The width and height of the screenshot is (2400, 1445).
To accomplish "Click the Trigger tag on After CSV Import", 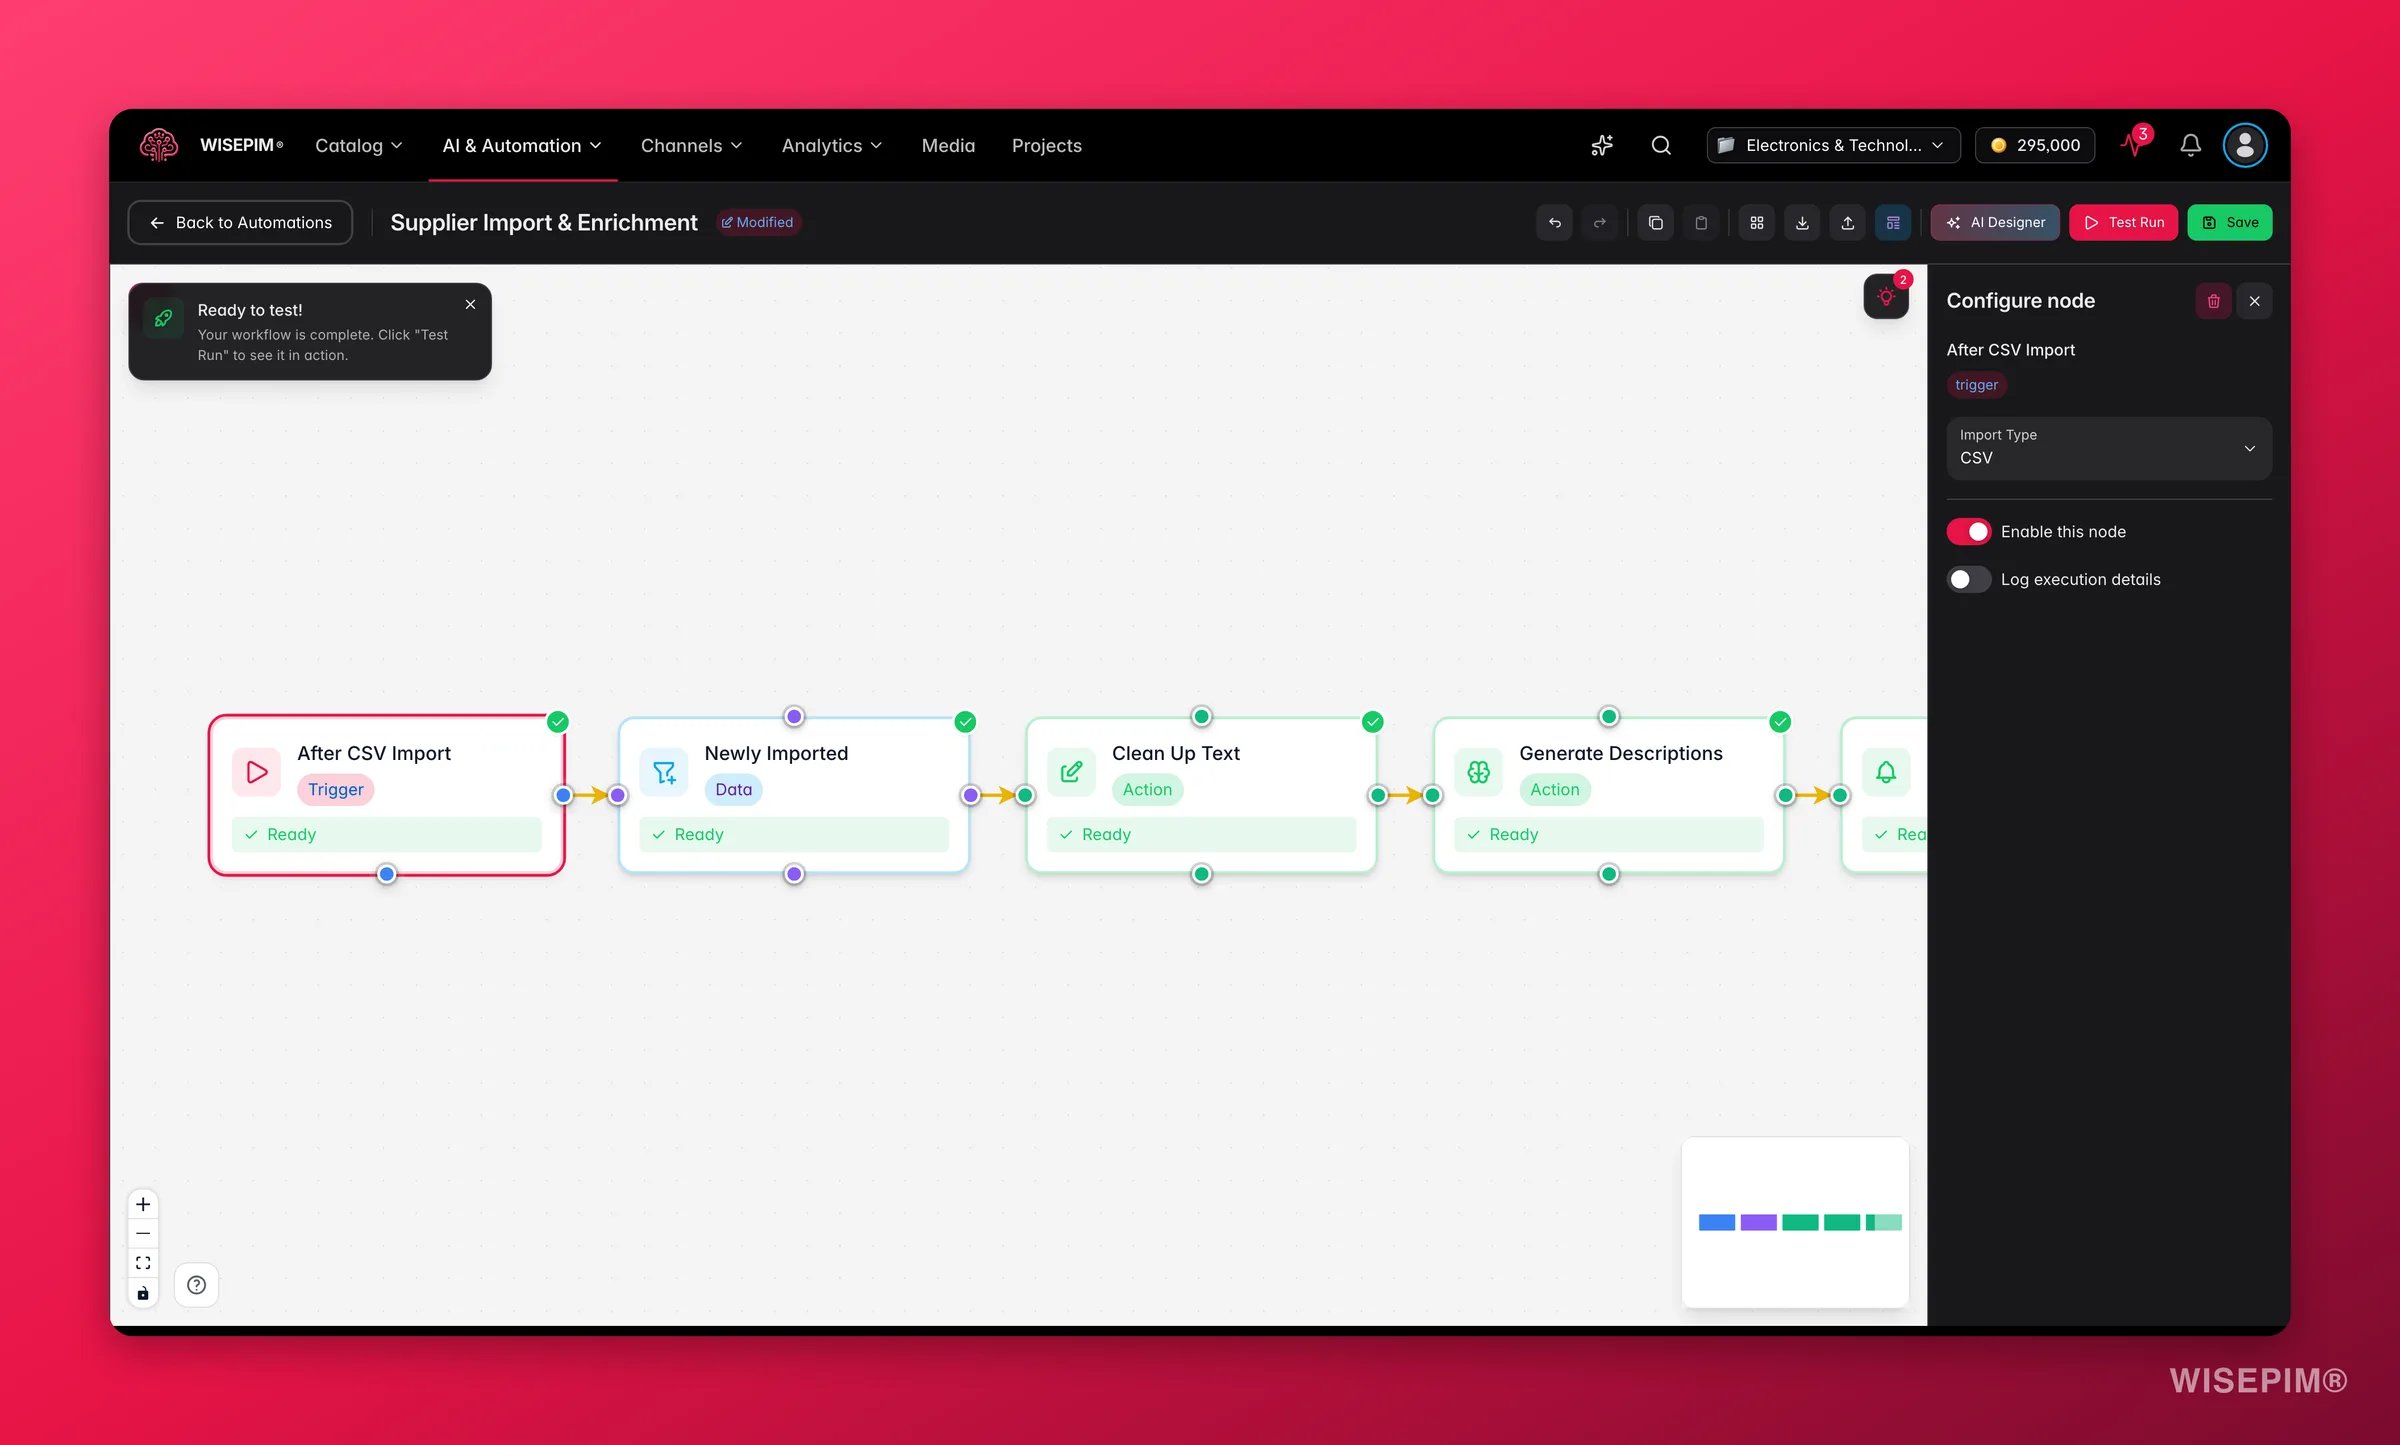I will (335, 789).
